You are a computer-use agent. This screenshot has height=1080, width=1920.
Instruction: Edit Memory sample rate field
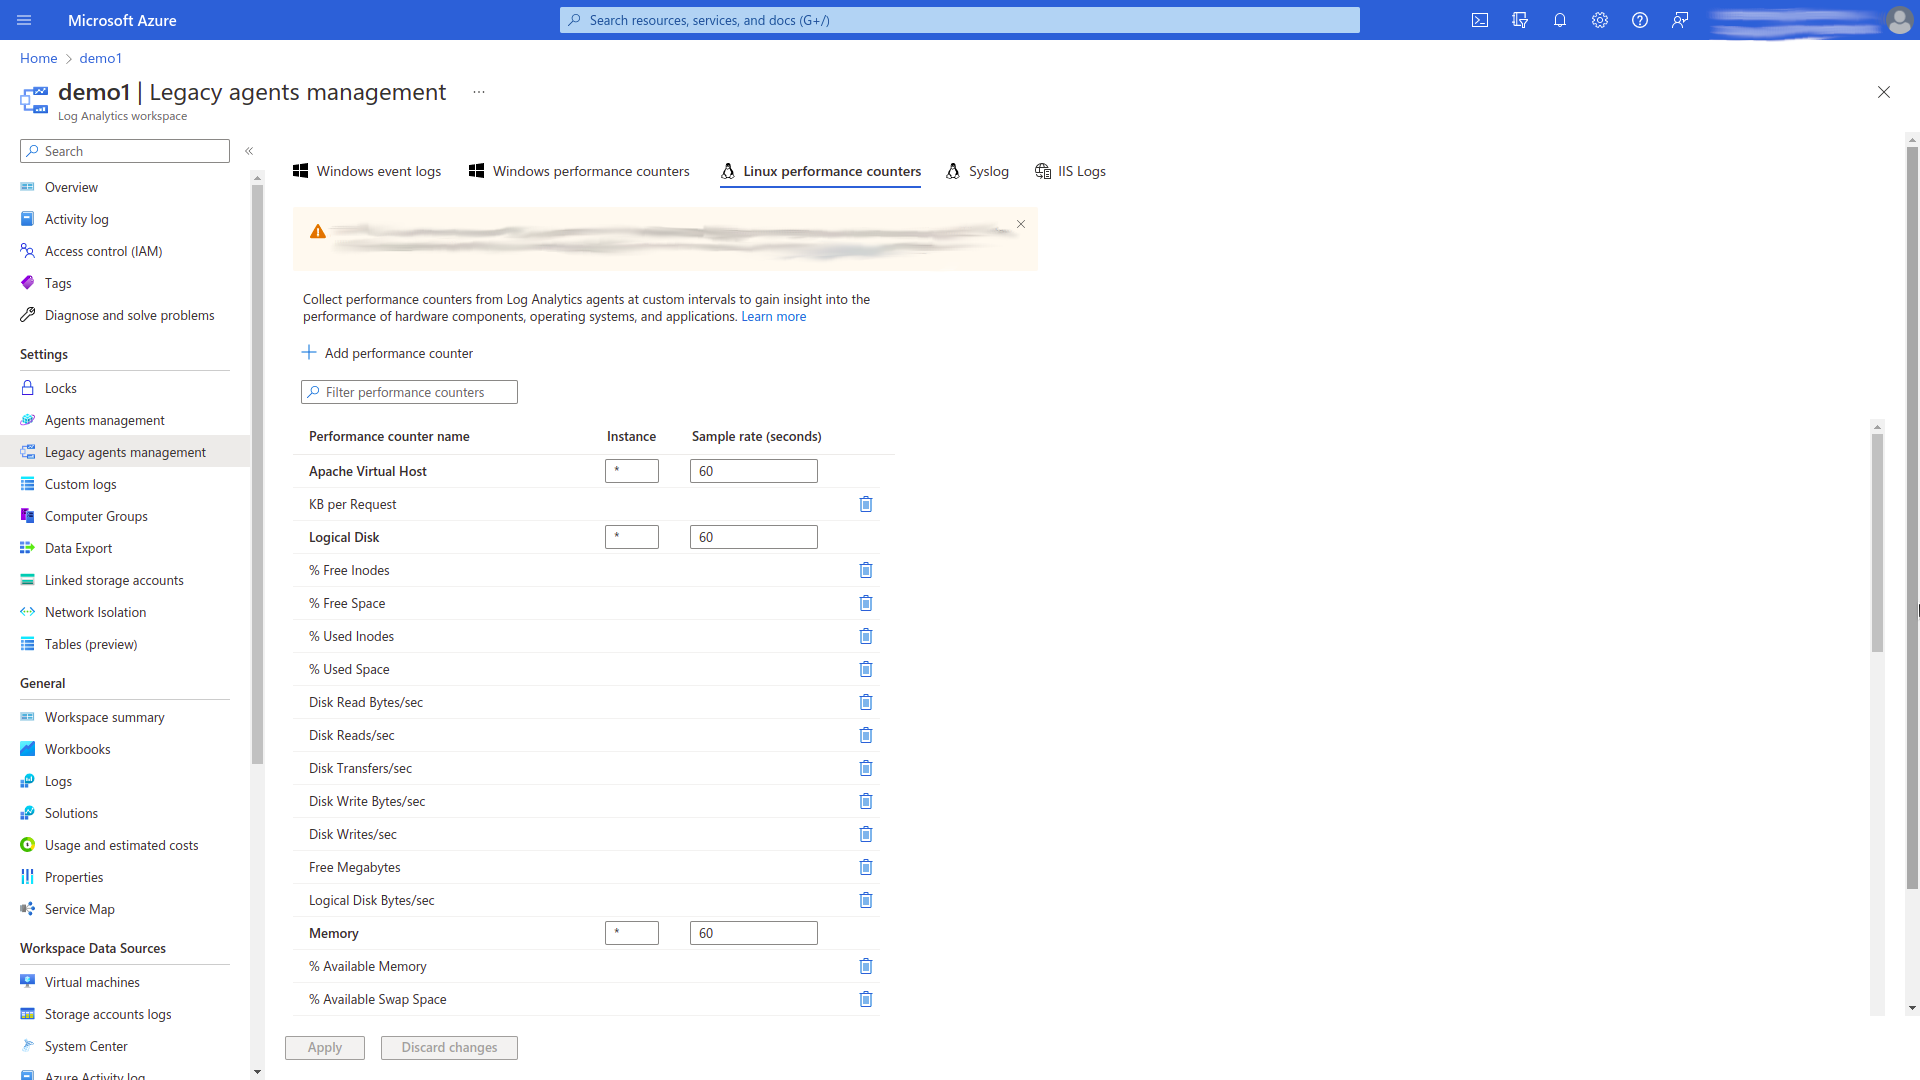pyautogui.click(x=754, y=933)
